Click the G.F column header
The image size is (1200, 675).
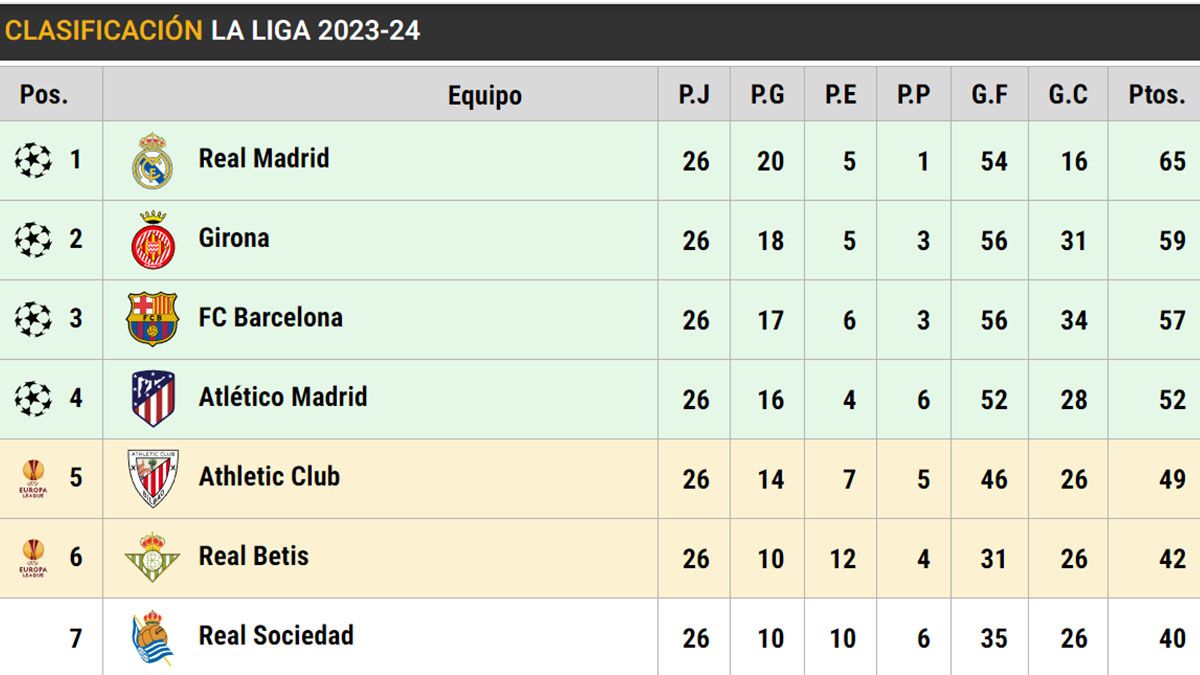pos(990,95)
